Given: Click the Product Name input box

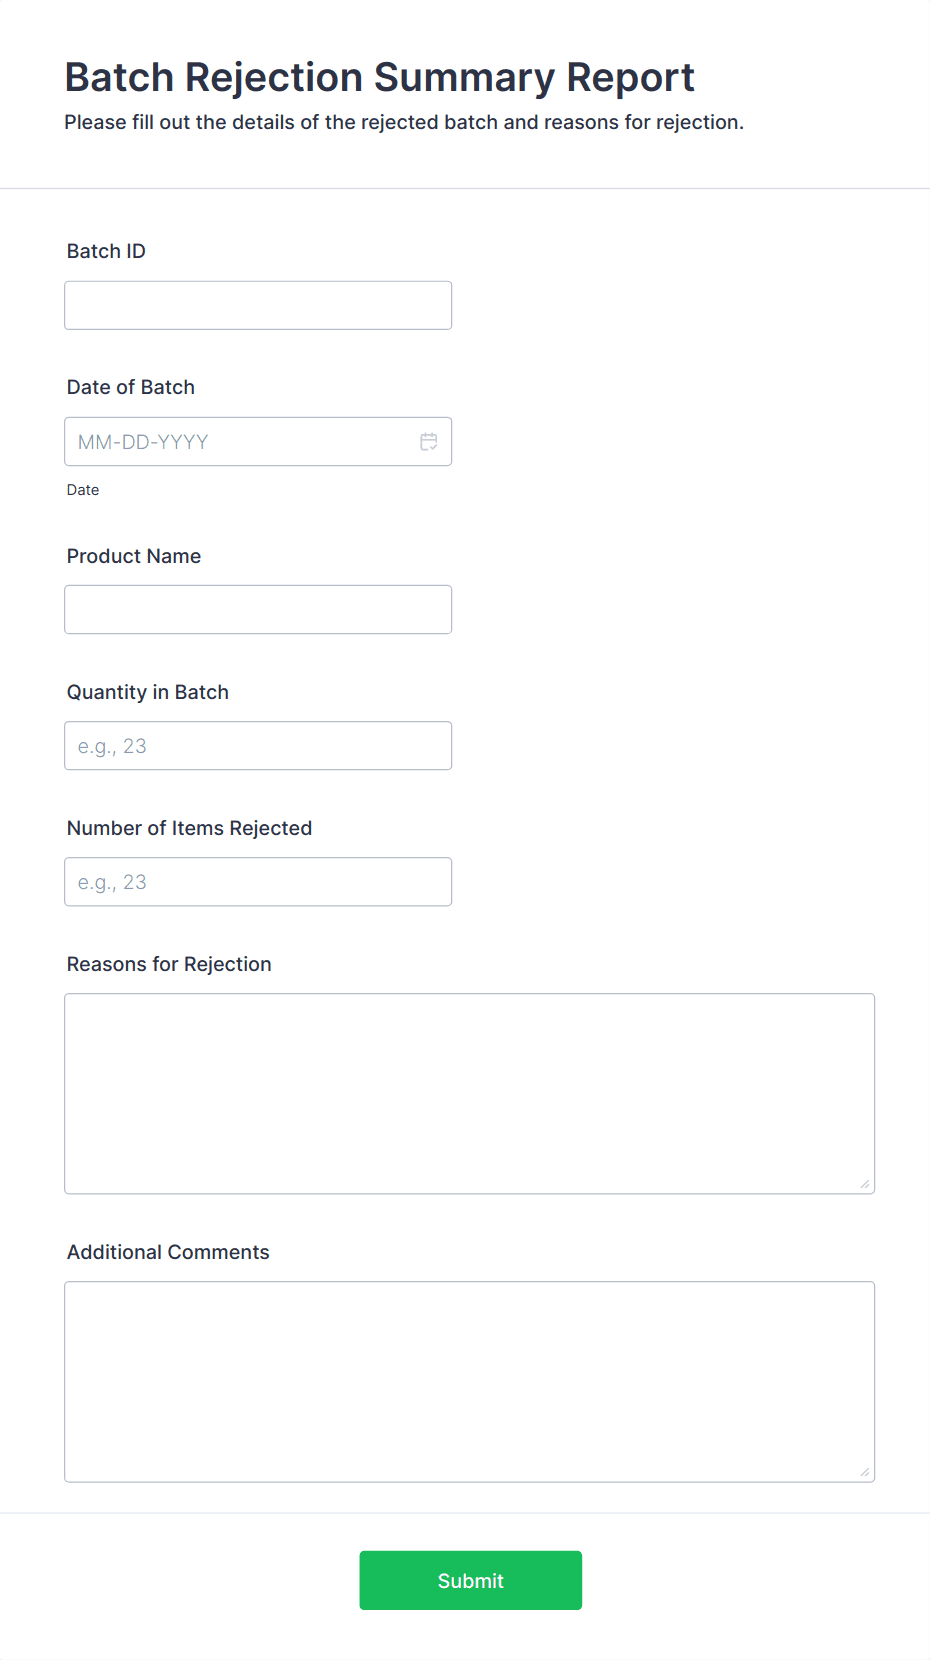Looking at the screenshot, I should (258, 610).
